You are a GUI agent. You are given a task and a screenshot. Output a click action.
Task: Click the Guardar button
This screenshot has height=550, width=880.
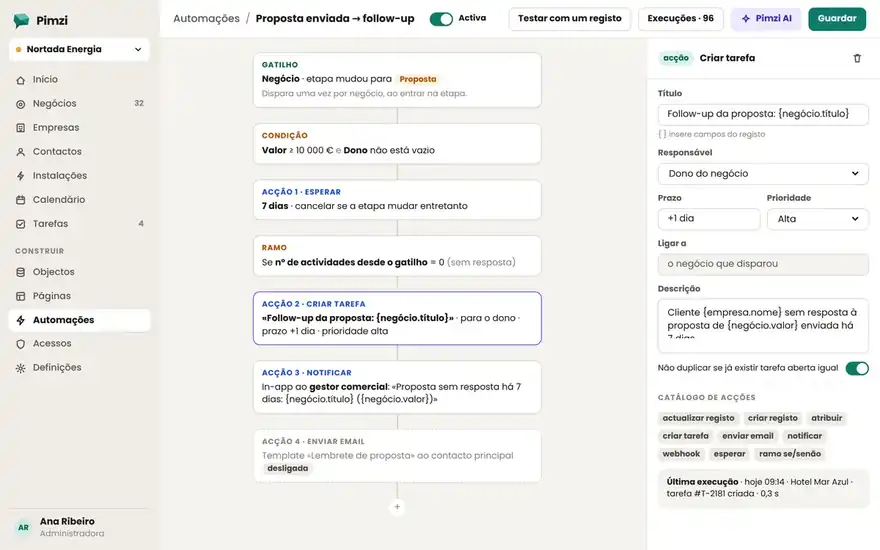pyautogui.click(x=837, y=19)
